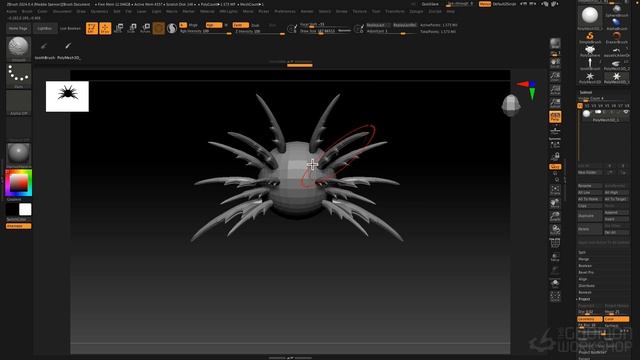
Task: Expand the Bevel Pro section
Action: click(586, 272)
